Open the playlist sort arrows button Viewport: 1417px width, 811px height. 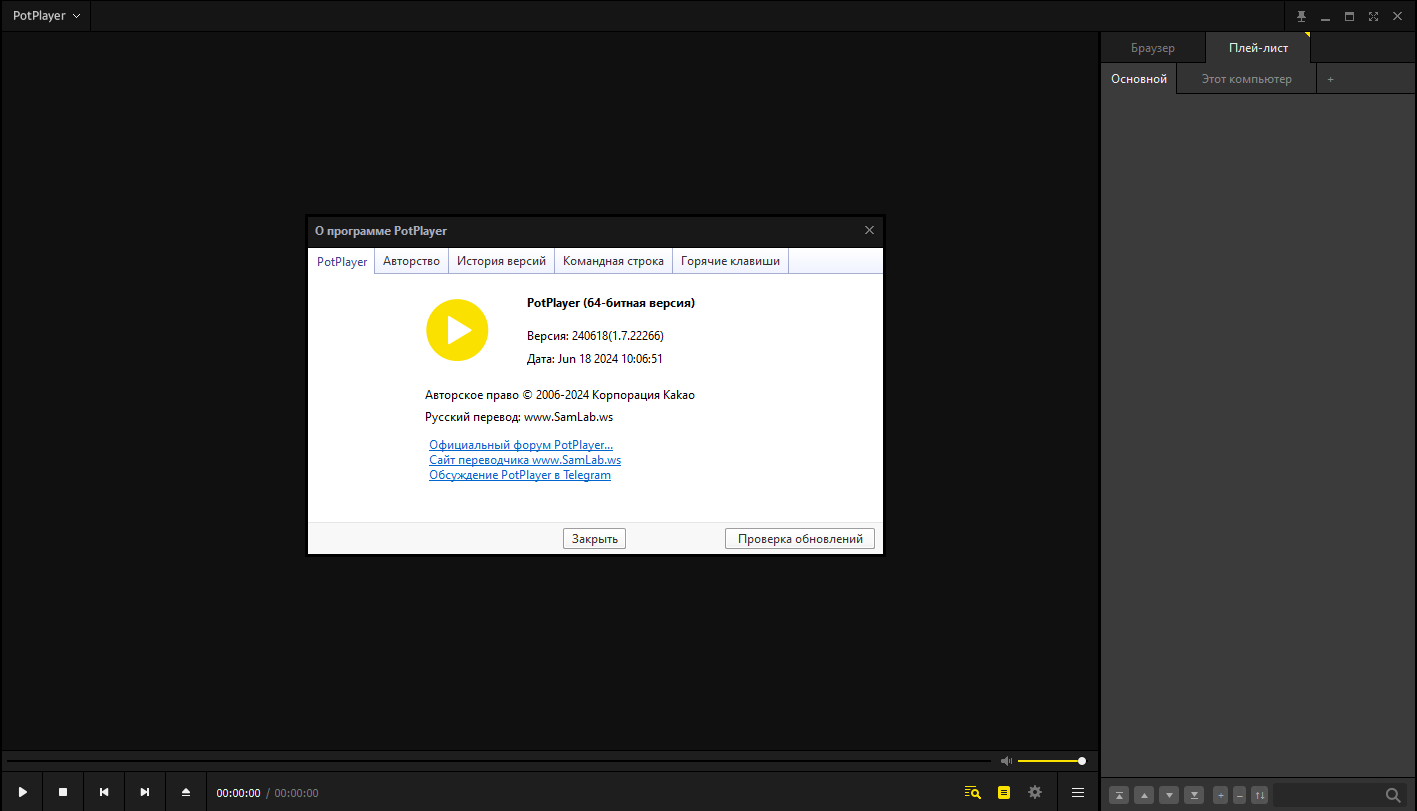[x=1260, y=795]
